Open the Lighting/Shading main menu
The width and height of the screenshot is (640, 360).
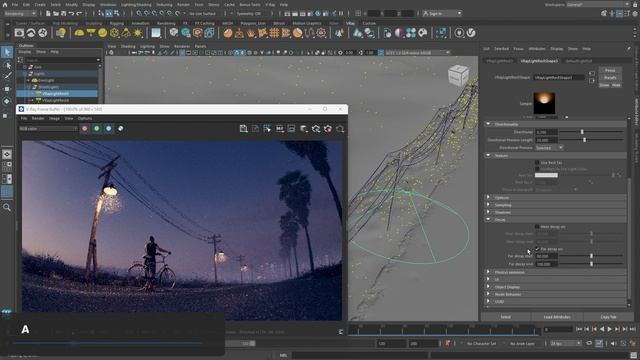[136, 4]
